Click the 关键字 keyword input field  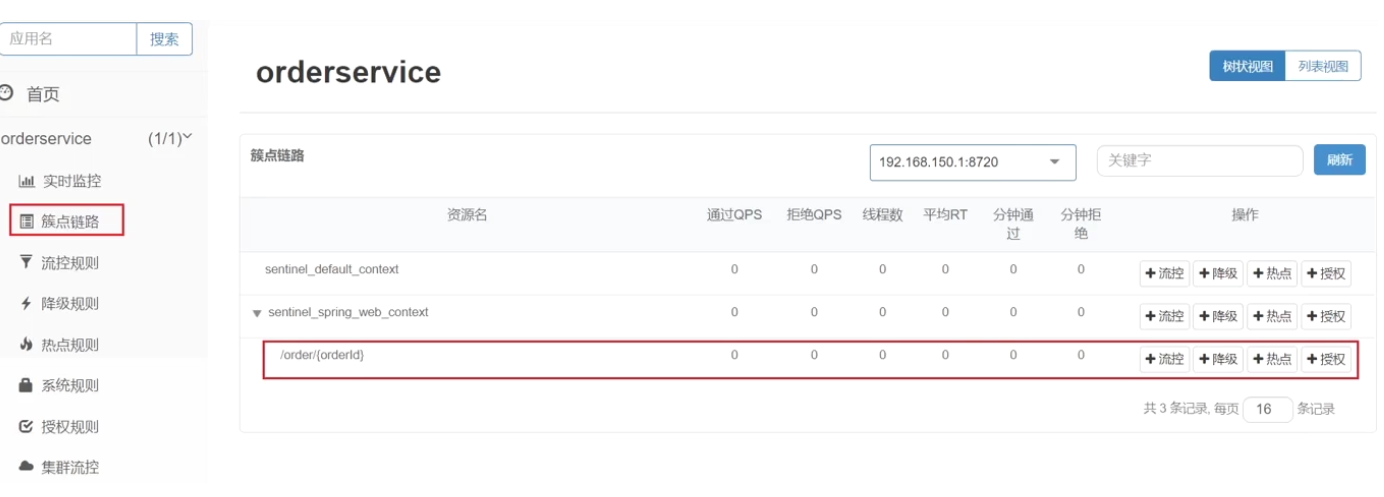[1199, 160]
